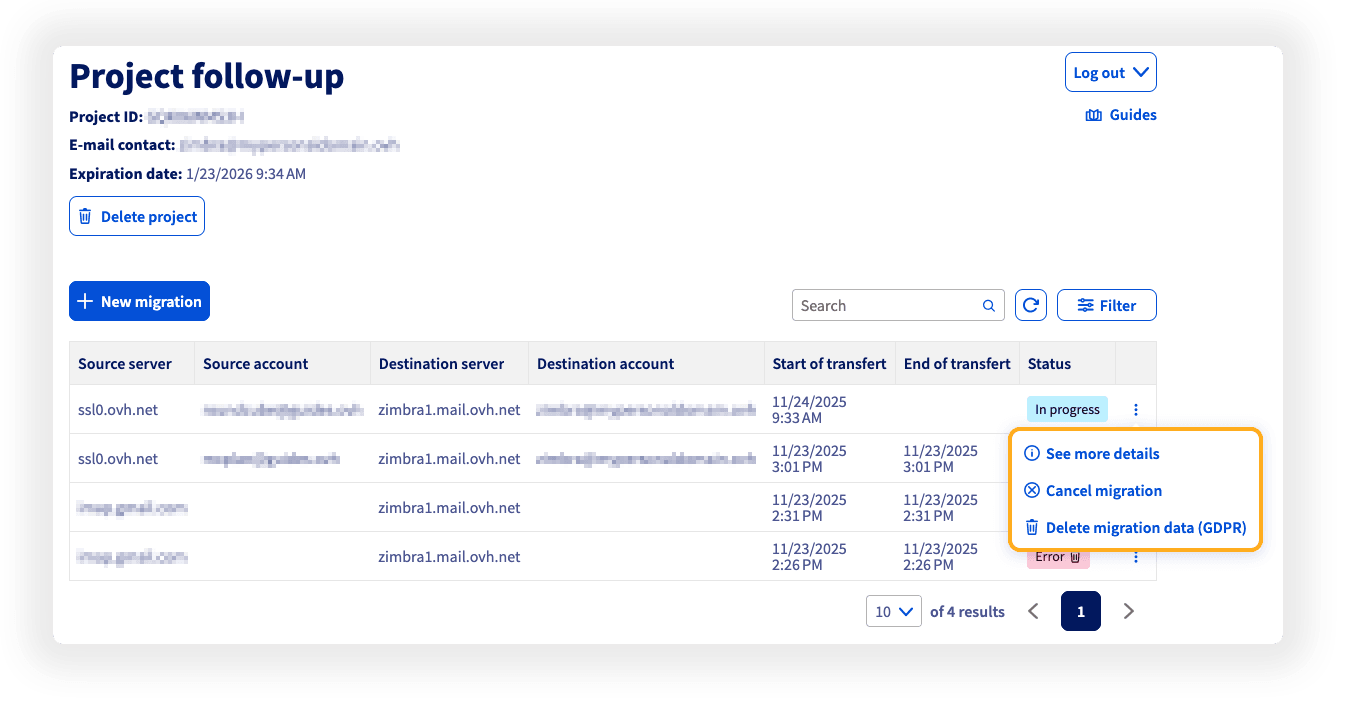Select page 1 in pagination

point(1081,611)
